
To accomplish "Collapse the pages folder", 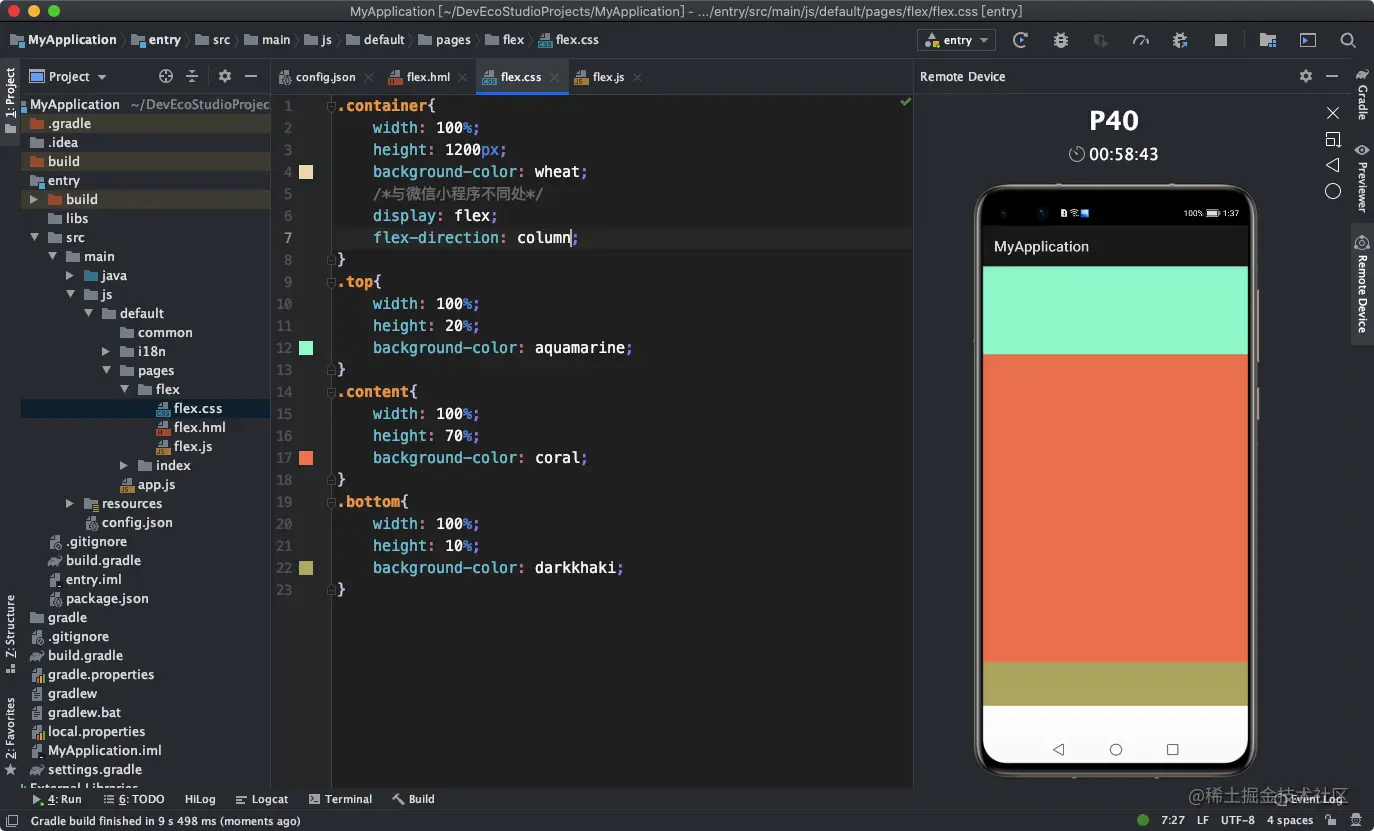I will coord(106,370).
